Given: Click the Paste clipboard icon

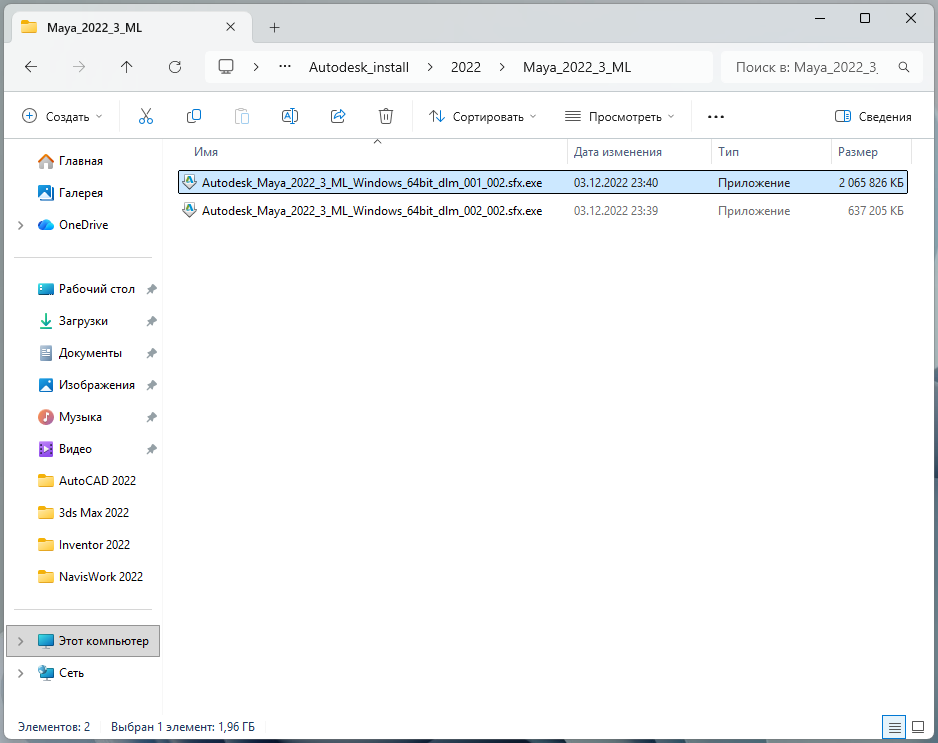Looking at the screenshot, I should (242, 117).
